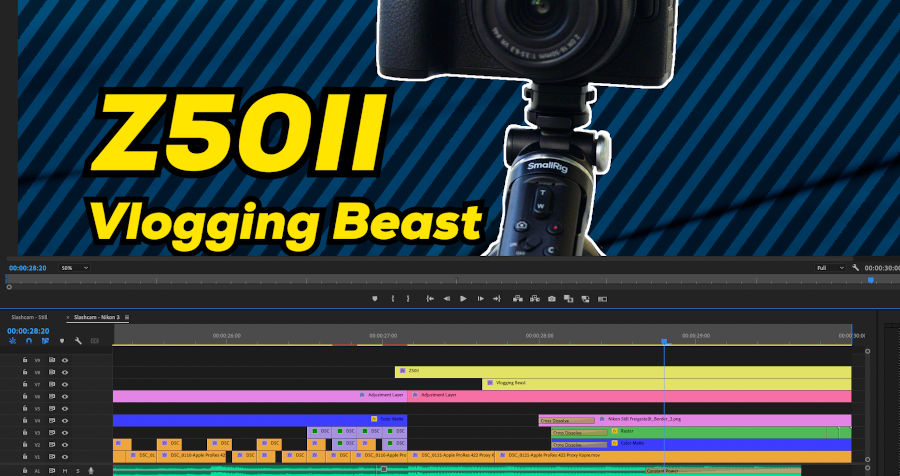Select the green Raster clip
900x476 pixels.
point(701,432)
